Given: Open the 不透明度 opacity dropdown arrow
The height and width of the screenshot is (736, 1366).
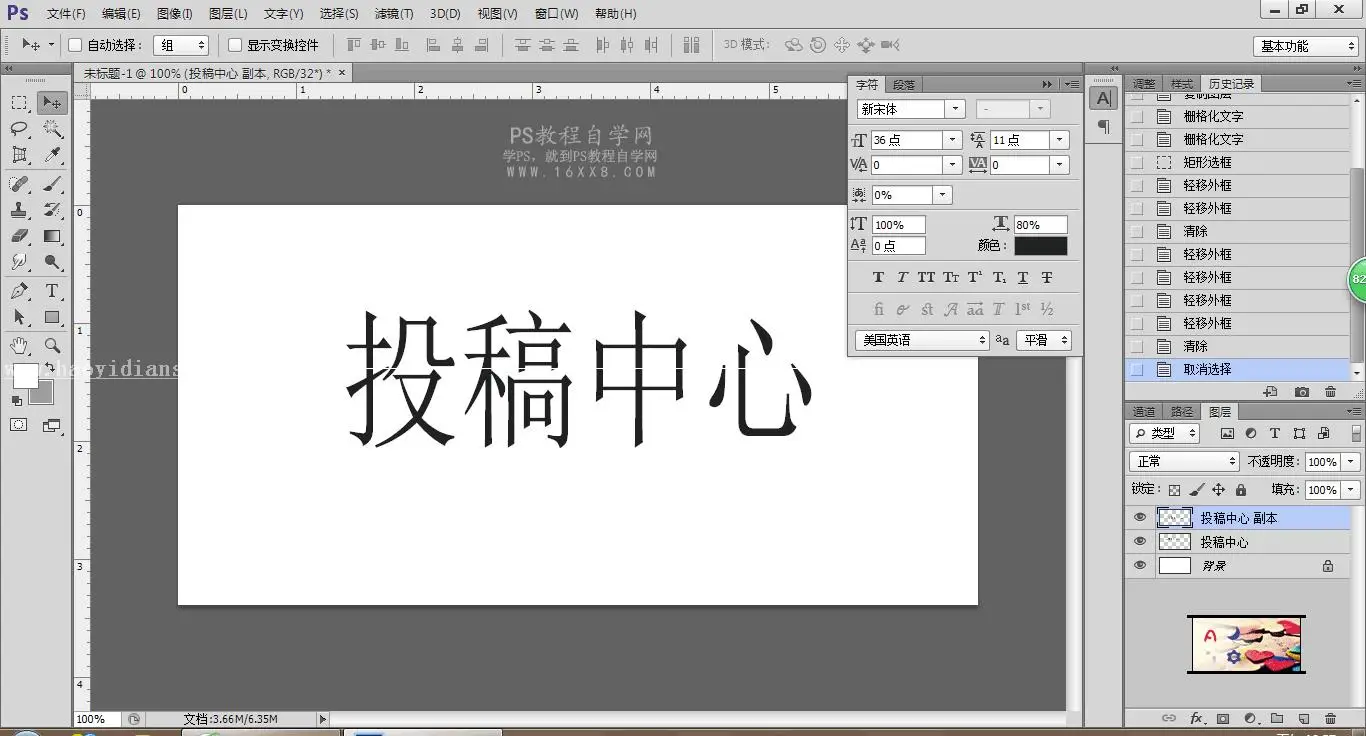Looking at the screenshot, I should (x=1351, y=462).
